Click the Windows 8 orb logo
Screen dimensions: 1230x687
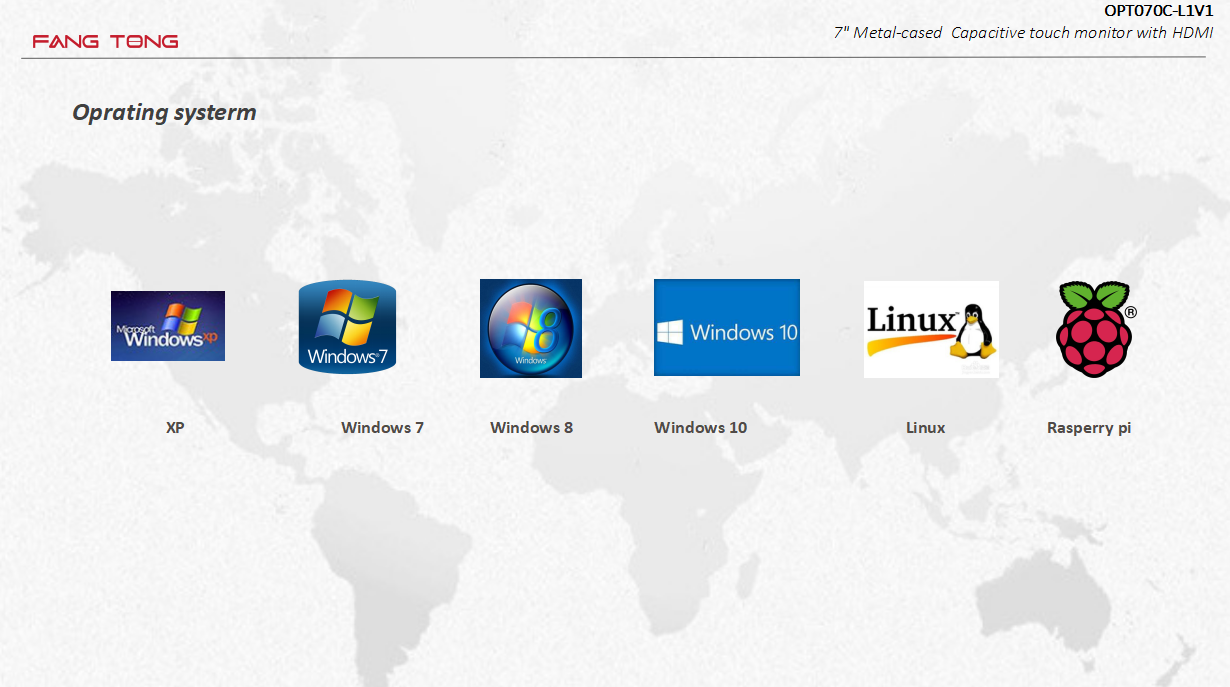coord(531,328)
